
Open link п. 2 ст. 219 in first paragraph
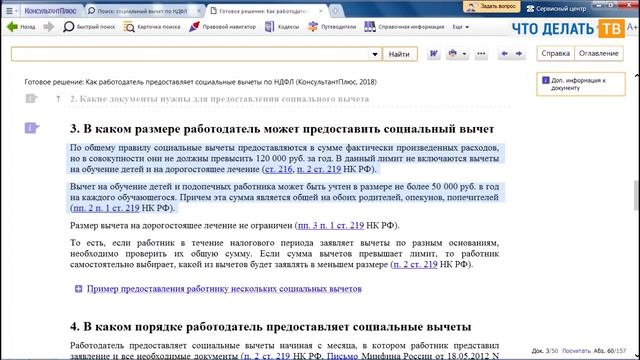click(318, 169)
